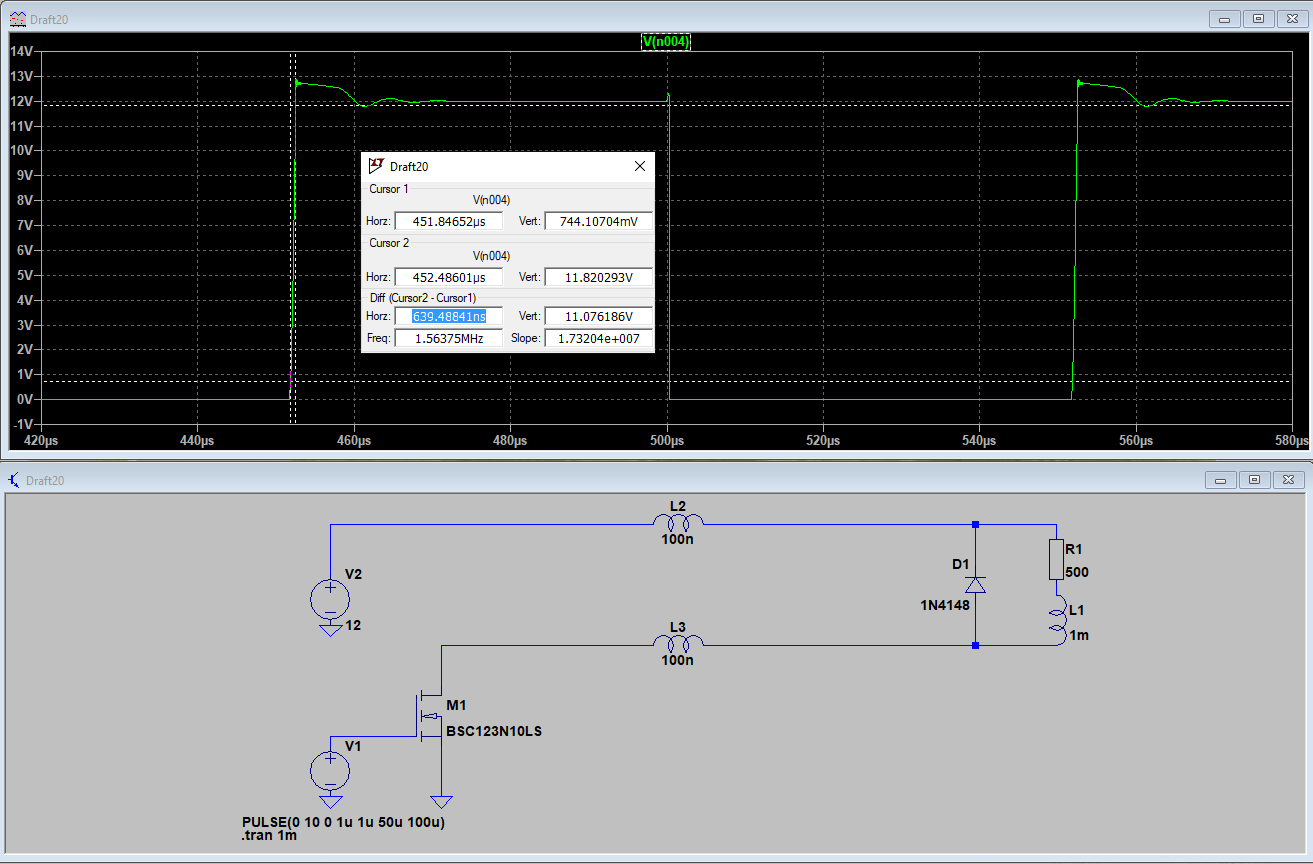This screenshot has width=1313, height=864.
Task: Click the 460µs time axis label
Action: pos(354,440)
